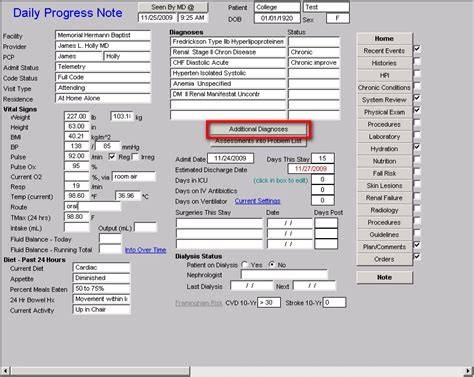Open the Radiology section

pyautogui.click(x=384, y=210)
